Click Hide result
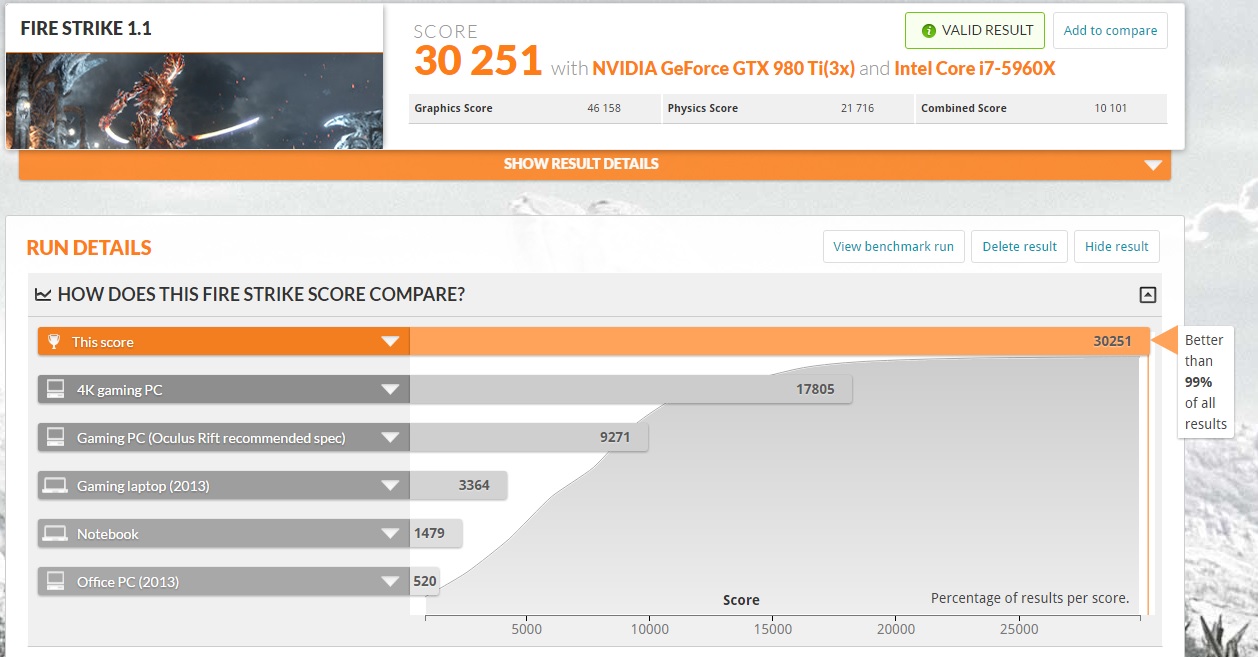1258x657 pixels. 1116,246
